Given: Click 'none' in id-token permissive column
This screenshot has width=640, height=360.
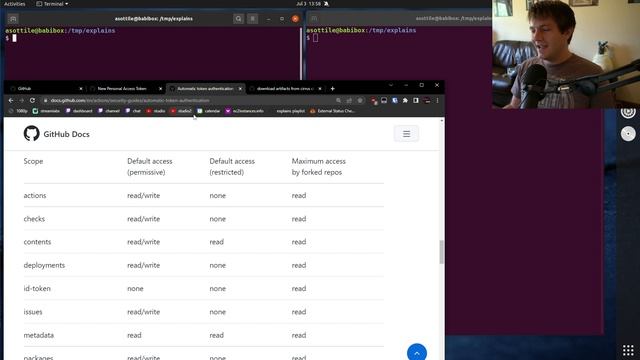Looking at the screenshot, I should pos(135,289).
